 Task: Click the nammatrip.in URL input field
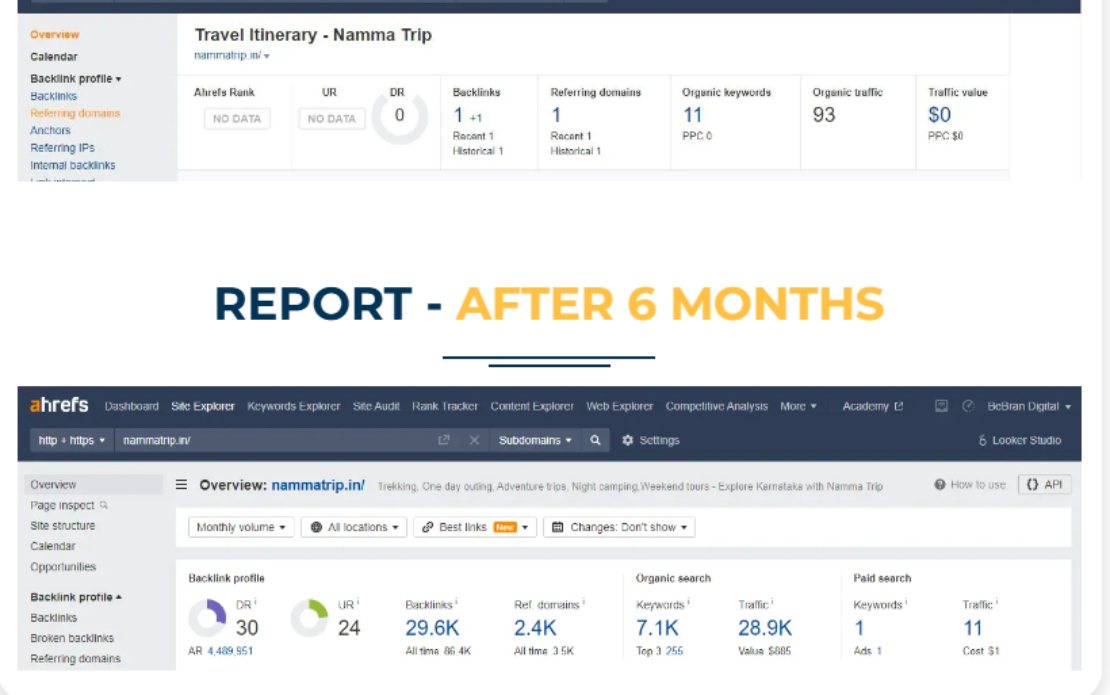(x=276, y=440)
